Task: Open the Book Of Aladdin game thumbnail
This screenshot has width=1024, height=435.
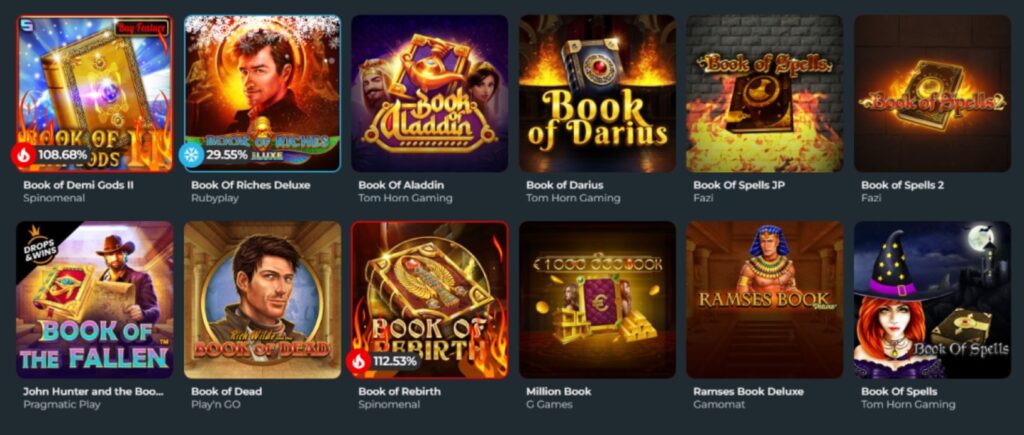Action: point(430,93)
